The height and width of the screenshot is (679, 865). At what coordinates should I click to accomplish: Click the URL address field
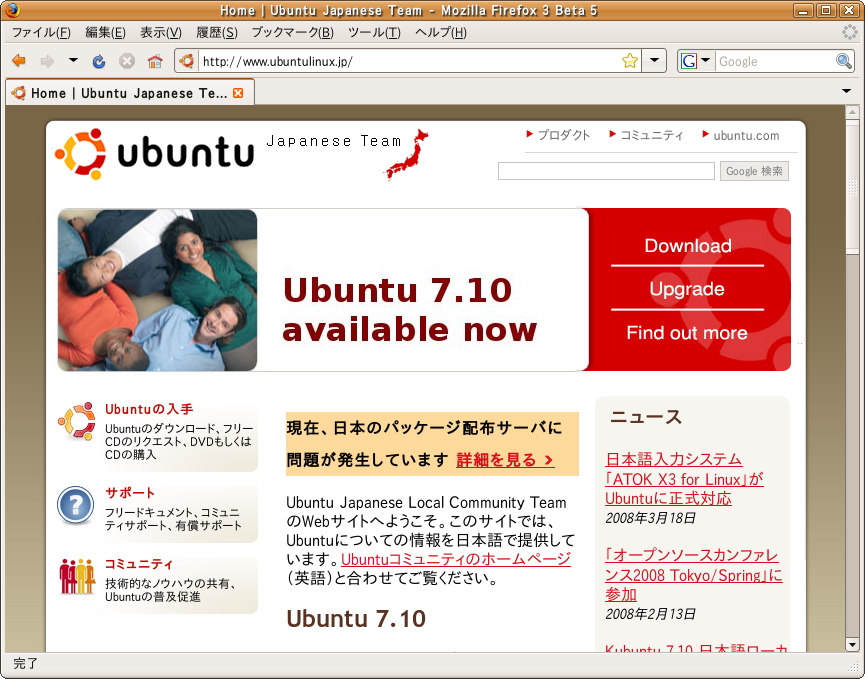coord(408,61)
